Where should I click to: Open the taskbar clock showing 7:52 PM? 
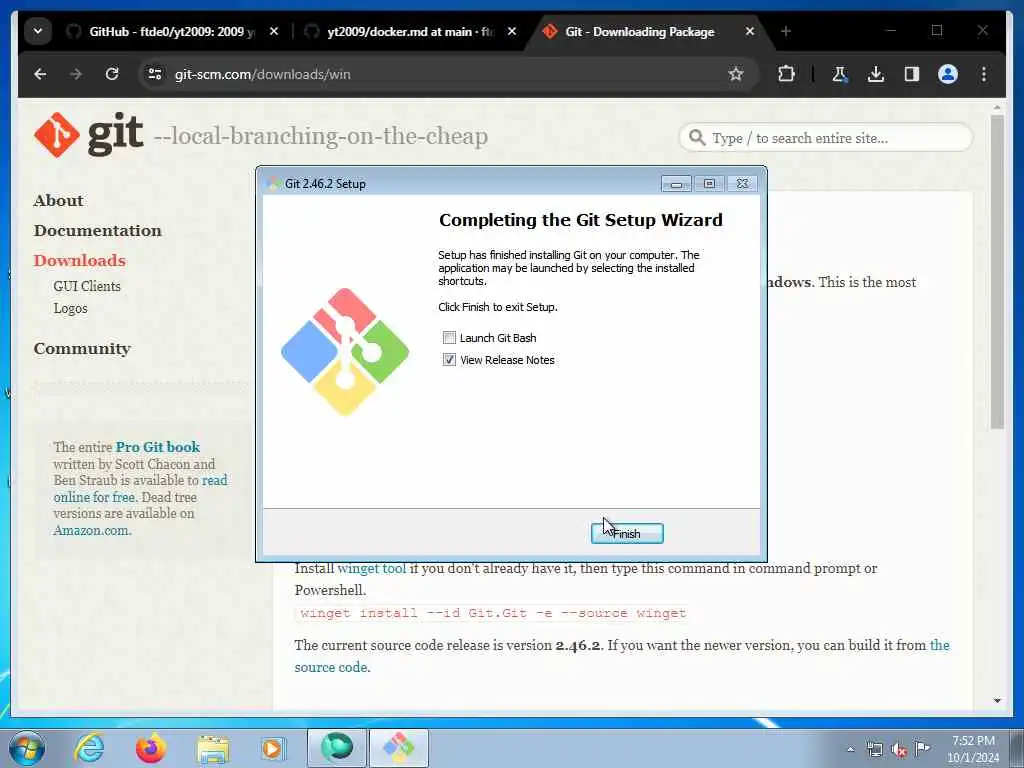pyautogui.click(x=973, y=749)
